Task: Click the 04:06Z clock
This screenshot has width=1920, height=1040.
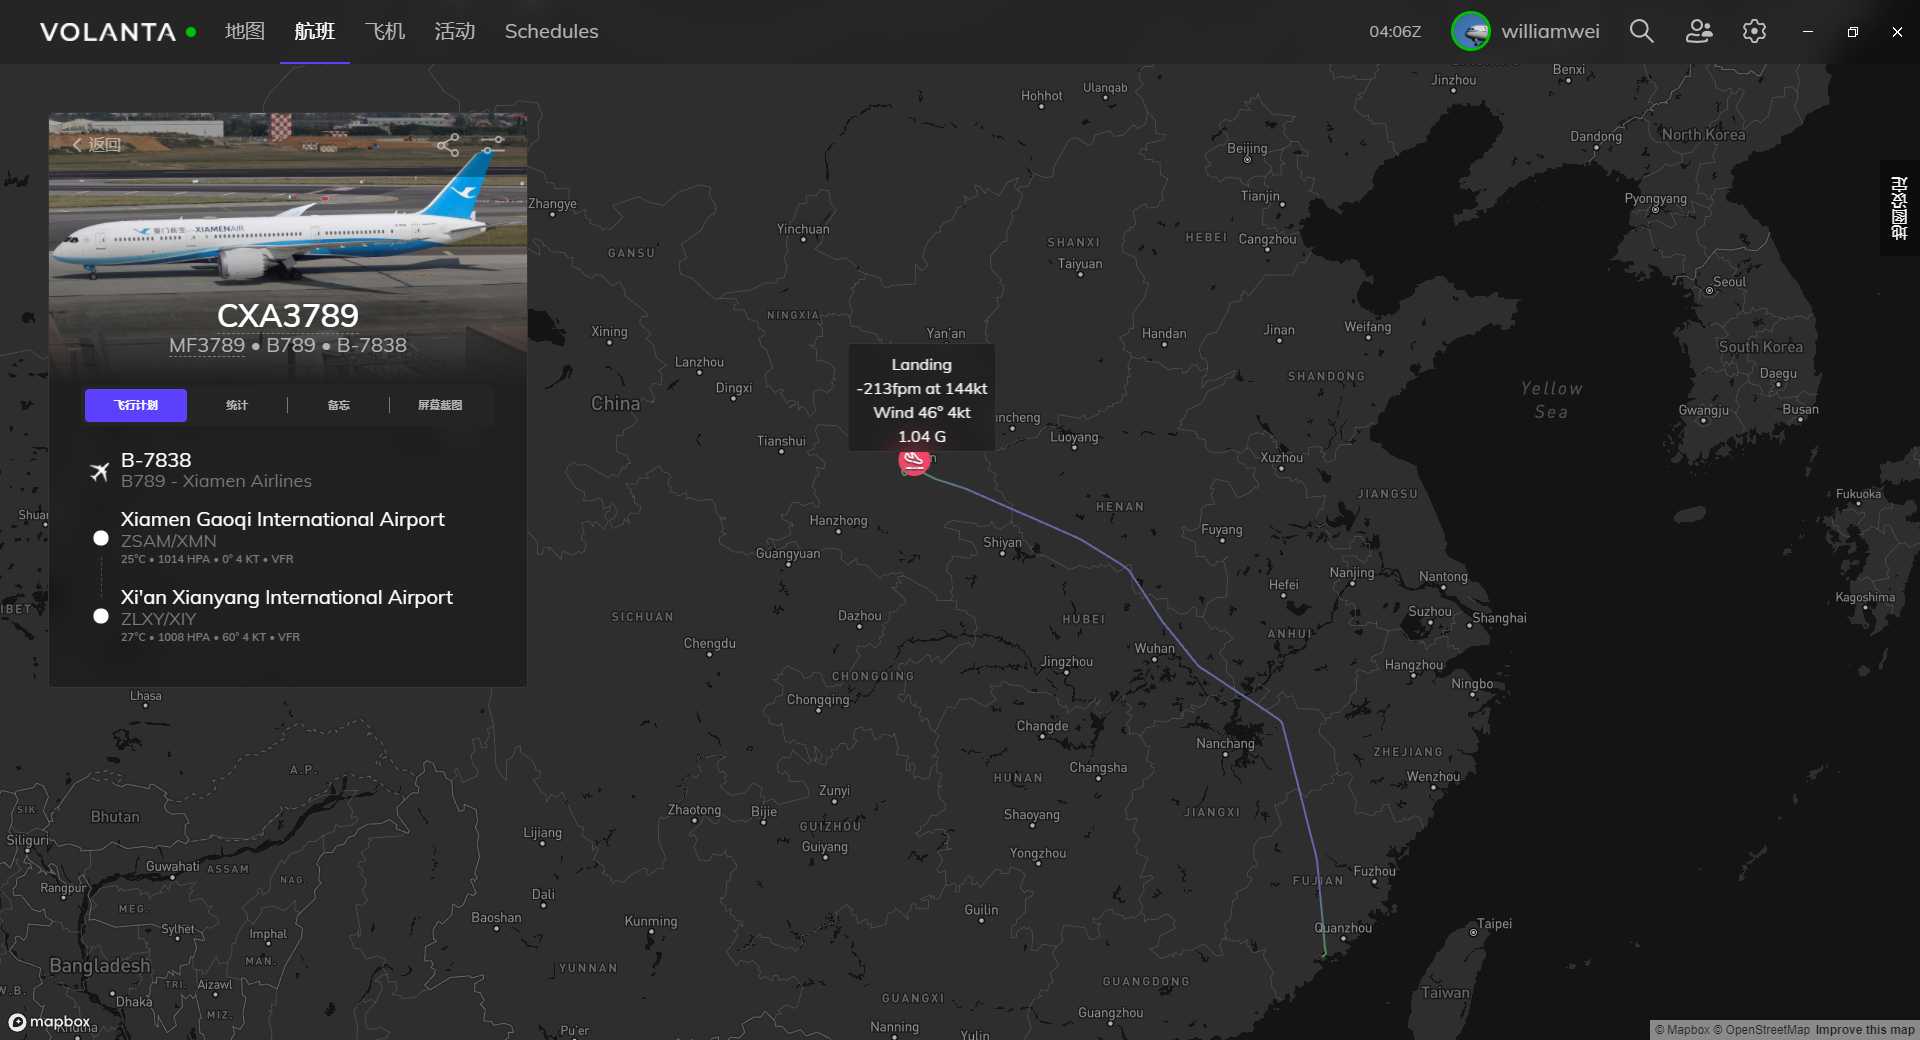Action: click(x=1395, y=31)
